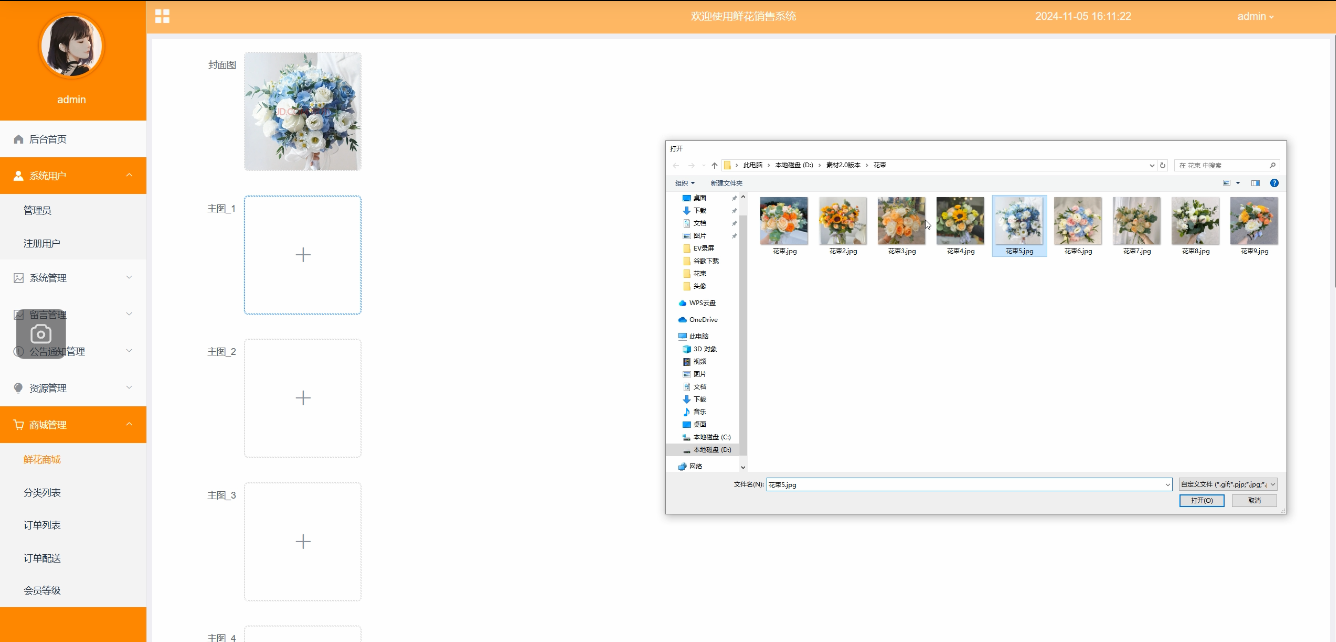This screenshot has width=1336, height=642.
Task: Expand the 留言管理 menu section
Action: [129, 314]
